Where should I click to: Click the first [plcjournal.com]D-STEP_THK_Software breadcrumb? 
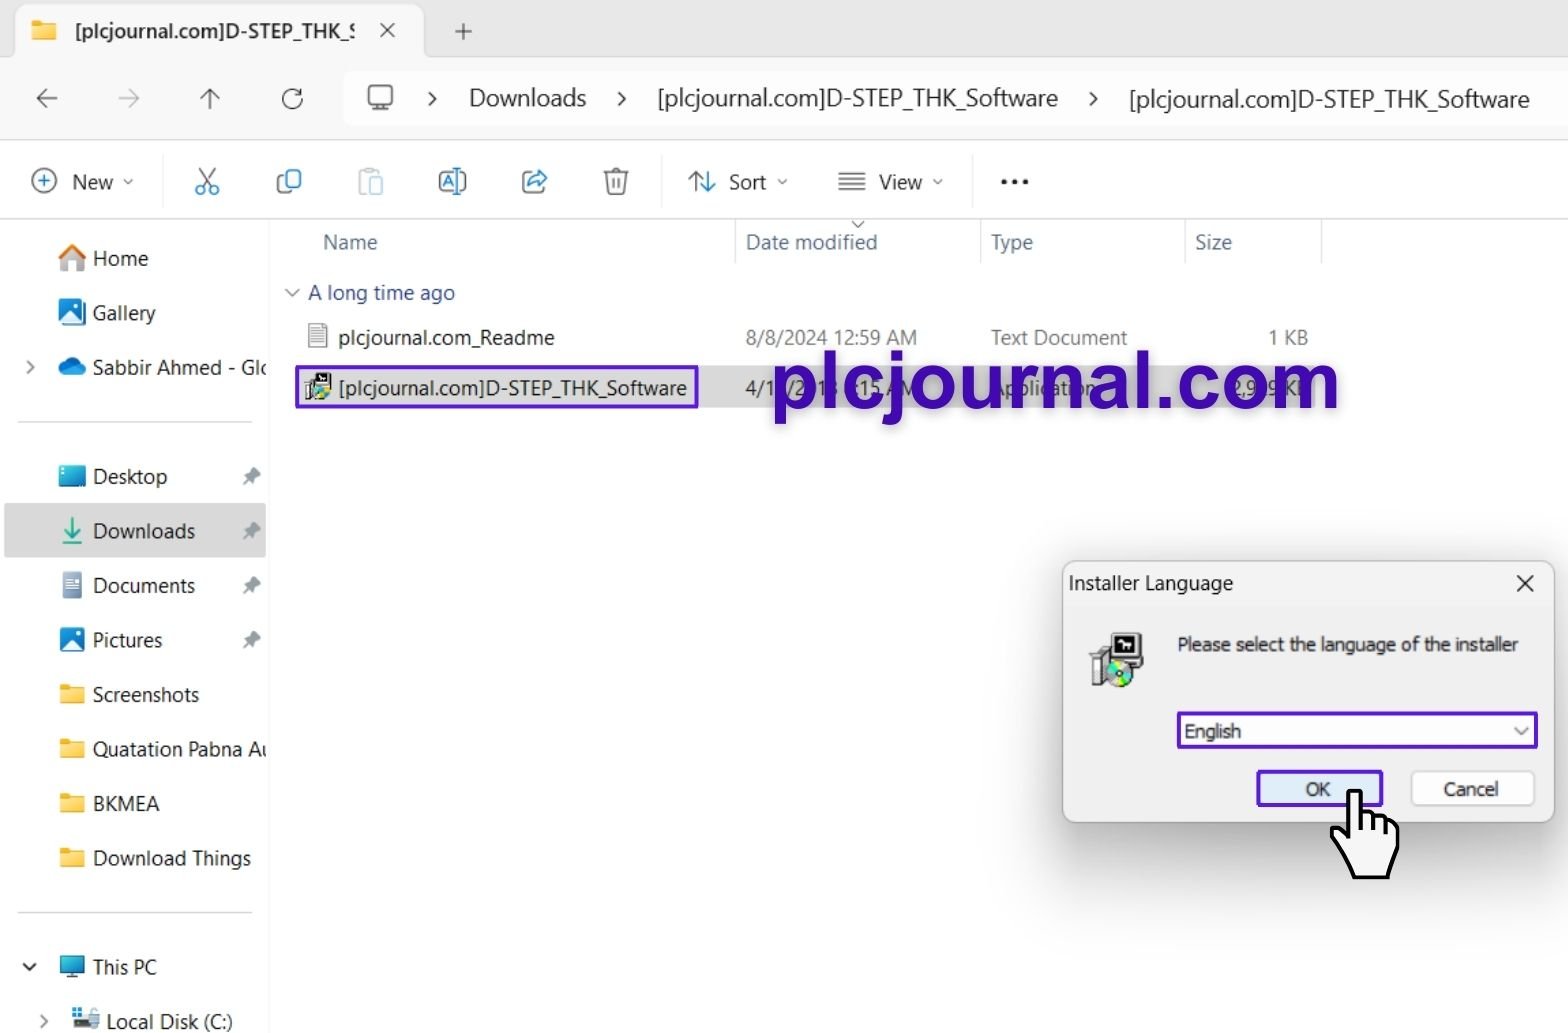(857, 98)
